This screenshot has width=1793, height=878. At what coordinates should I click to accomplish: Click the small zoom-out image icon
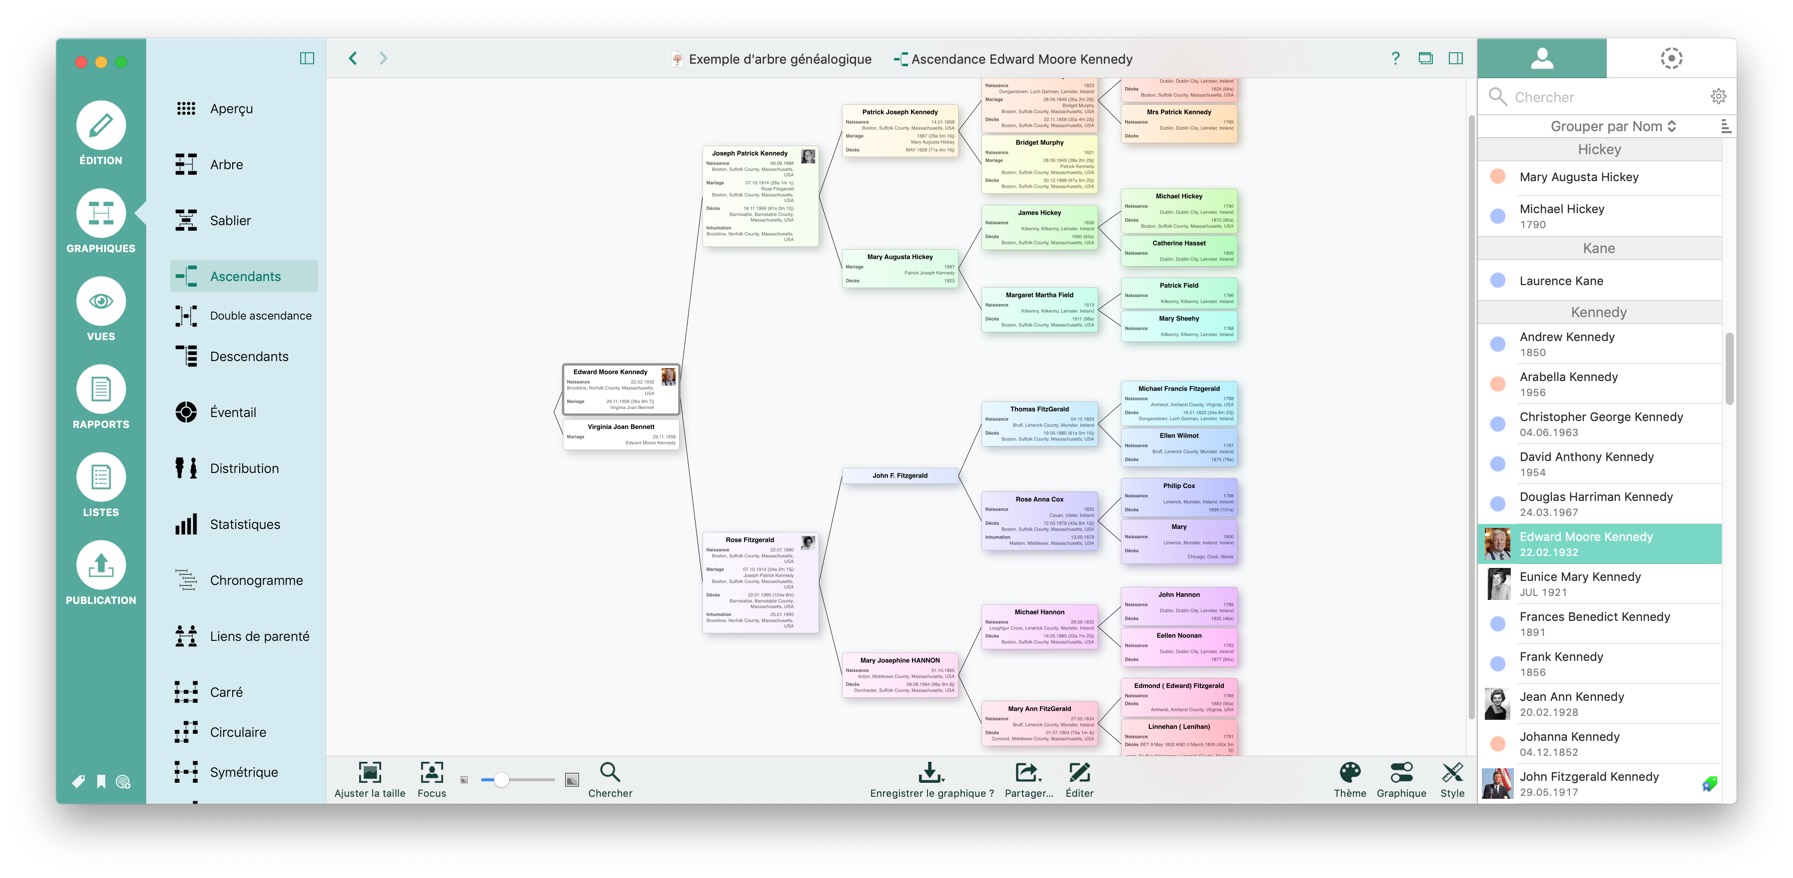pyautogui.click(x=464, y=780)
